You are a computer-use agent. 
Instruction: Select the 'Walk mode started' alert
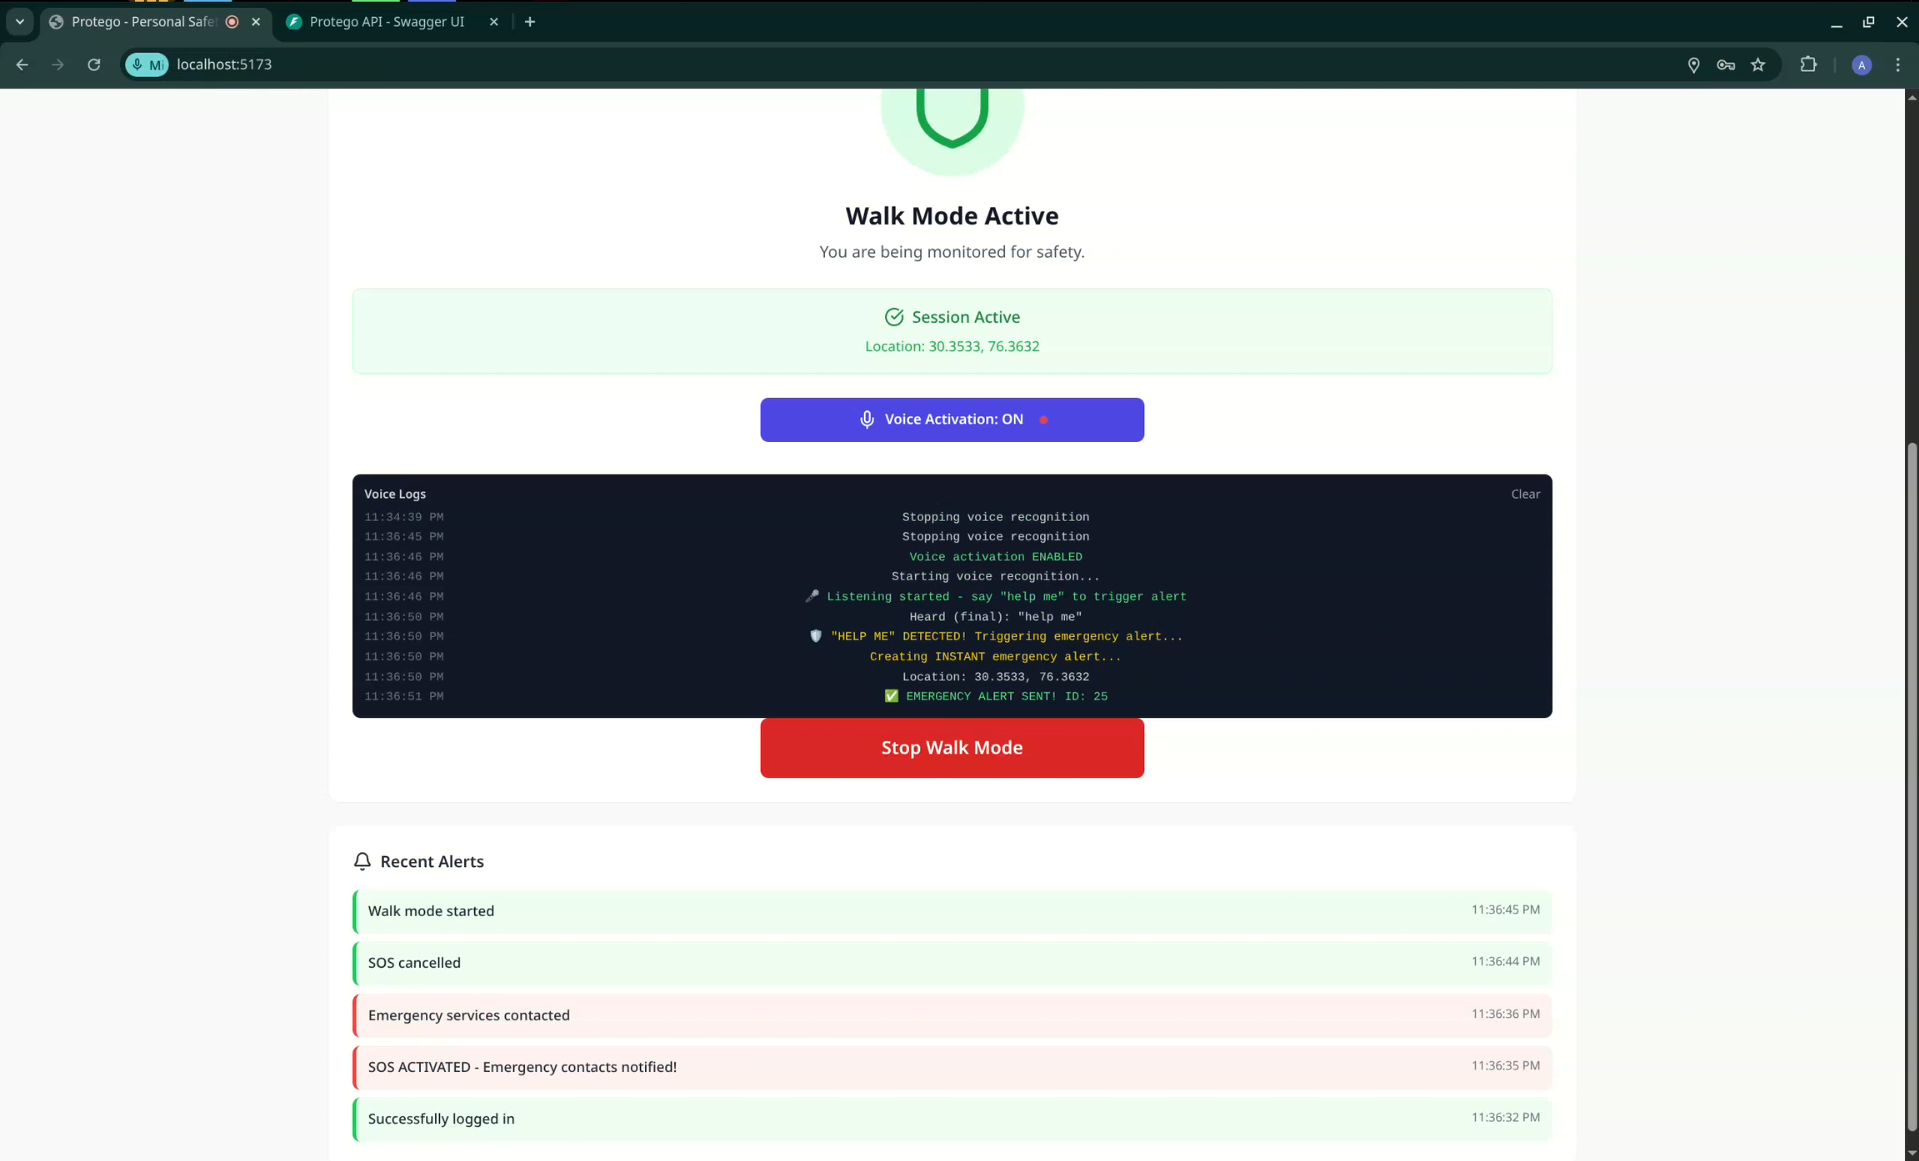click(x=952, y=911)
